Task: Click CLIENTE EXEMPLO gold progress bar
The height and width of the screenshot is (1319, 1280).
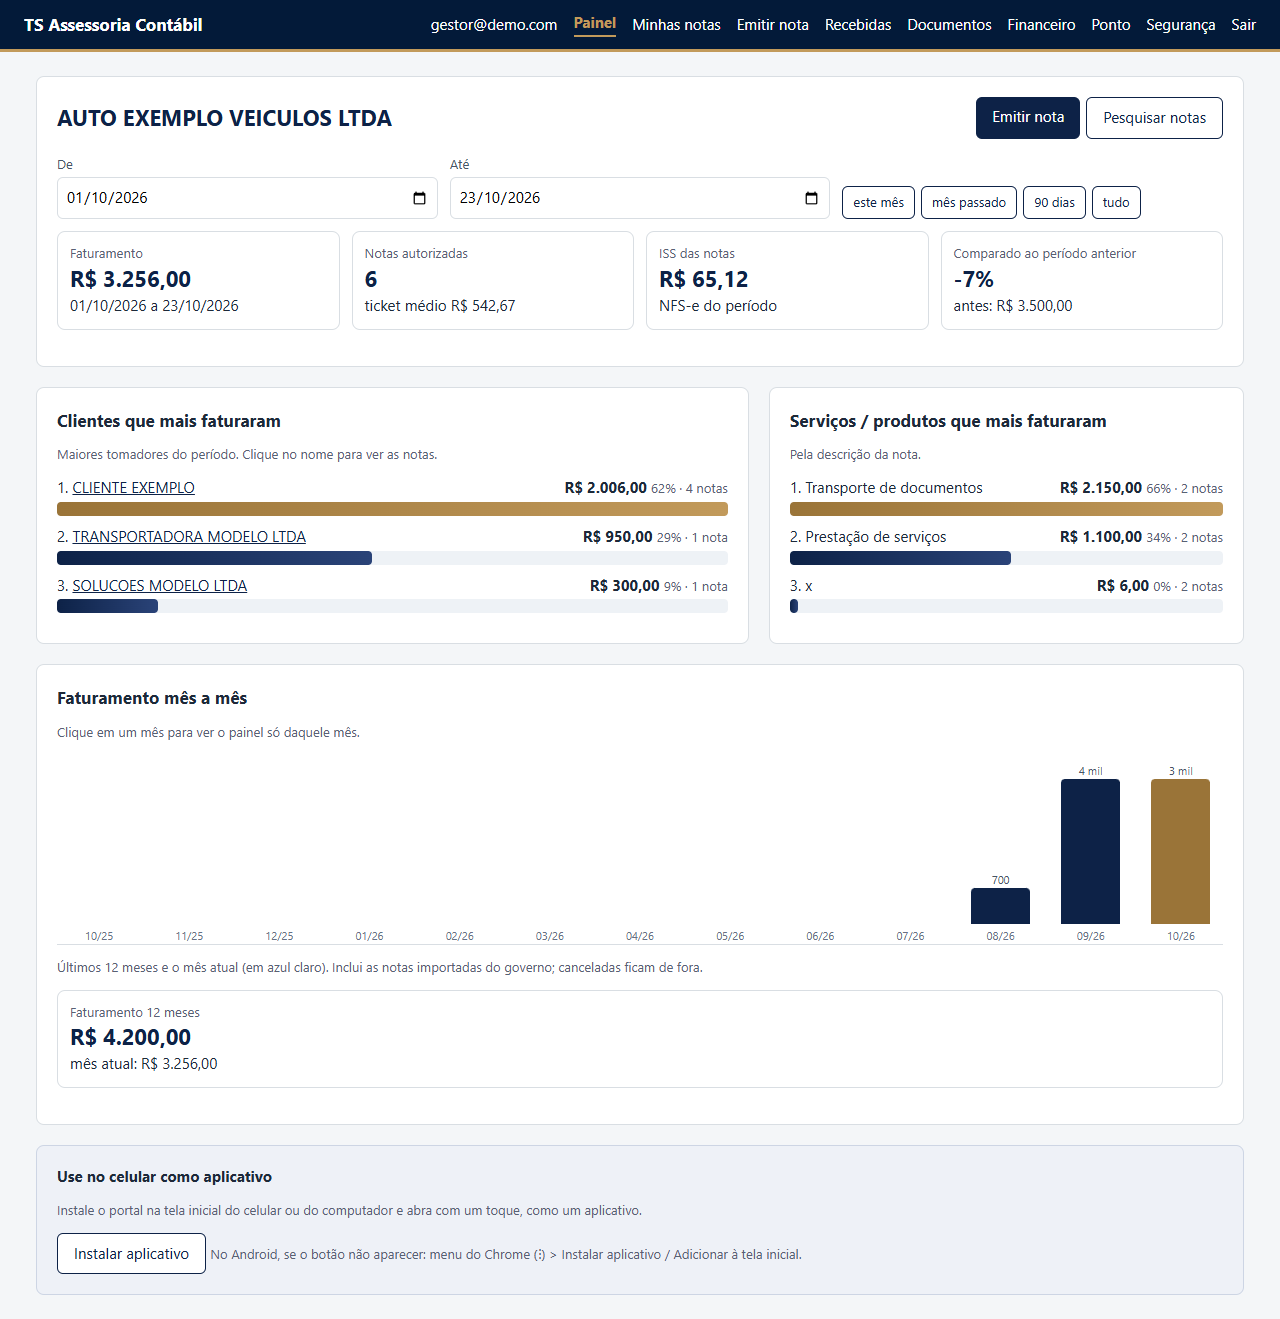Action: click(x=392, y=509)
